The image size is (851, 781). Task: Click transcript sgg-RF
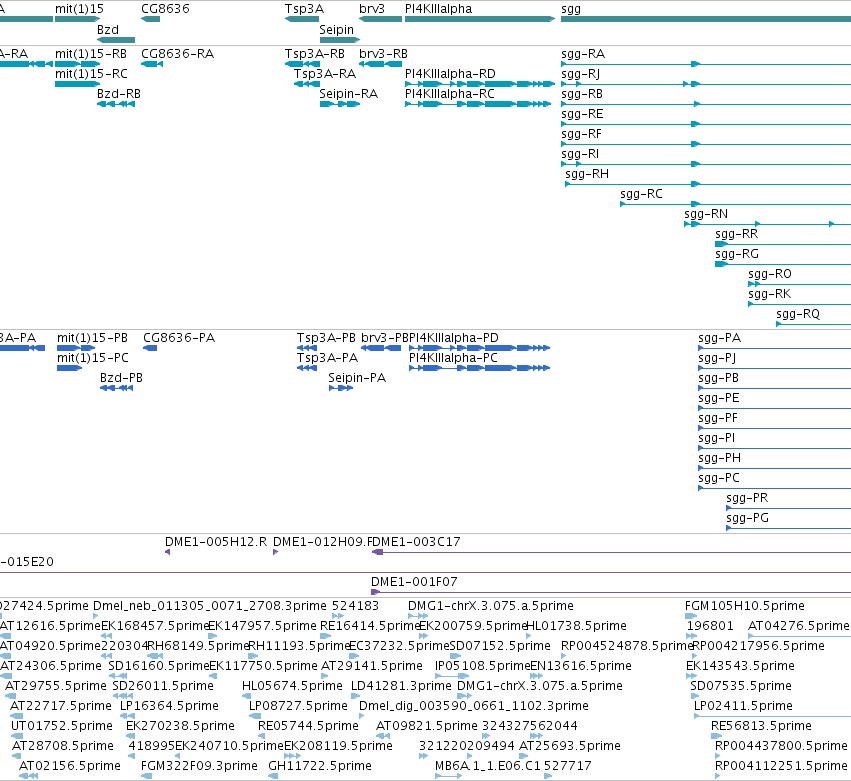point(706,144)
